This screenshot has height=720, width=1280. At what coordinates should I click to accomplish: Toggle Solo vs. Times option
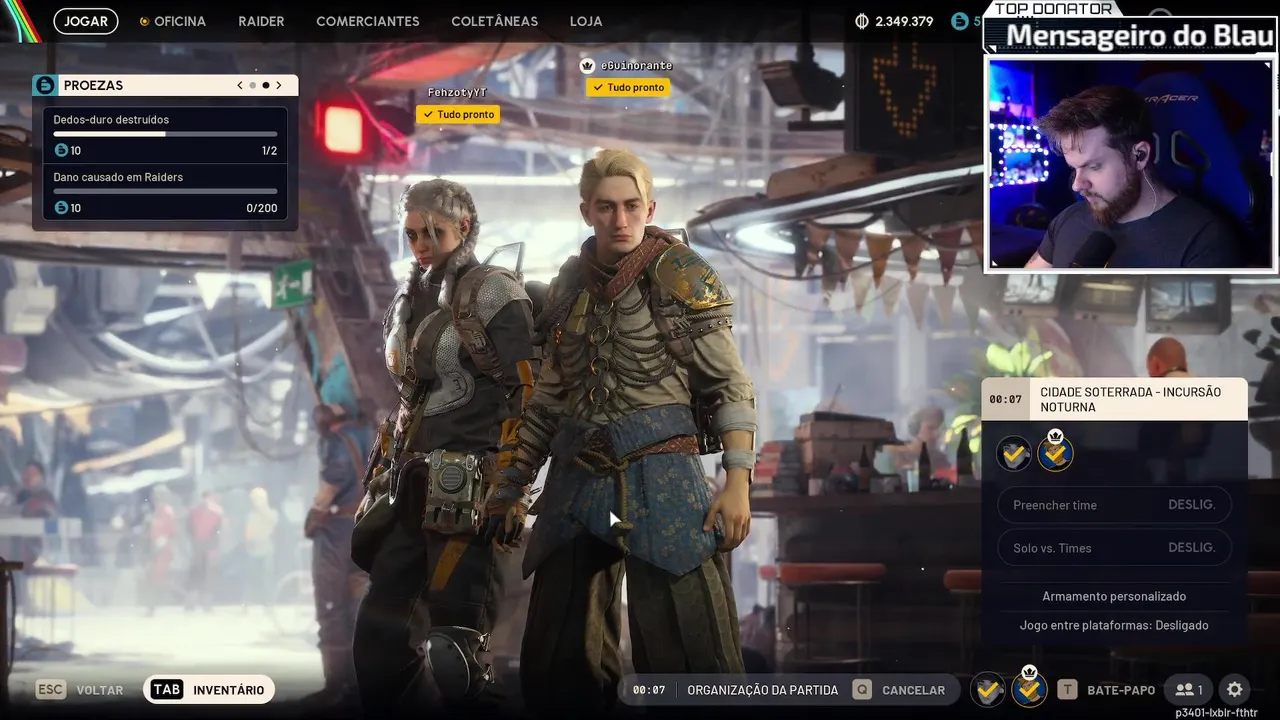[1114, 548]
